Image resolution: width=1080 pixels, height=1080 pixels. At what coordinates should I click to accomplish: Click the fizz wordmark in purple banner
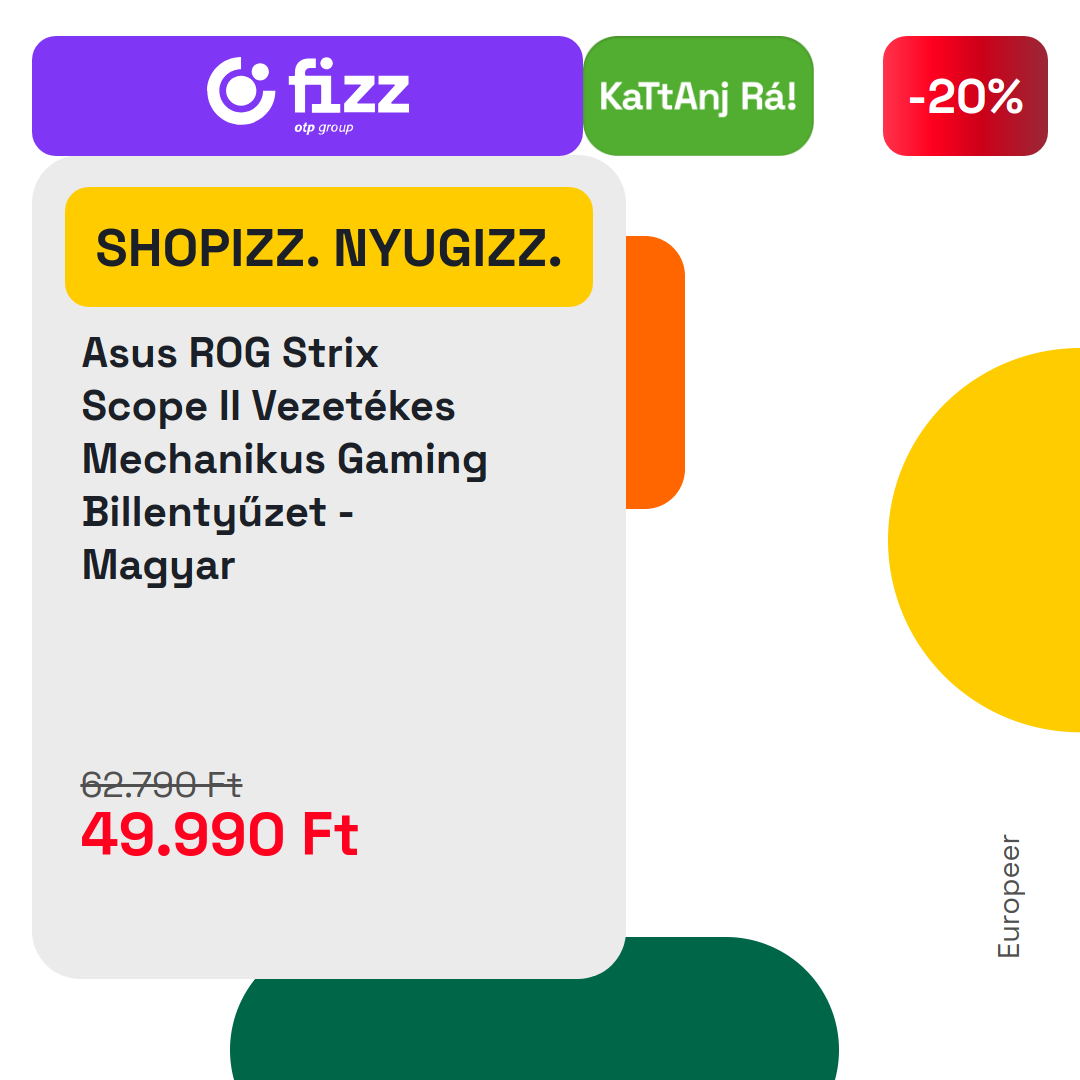[349, 86]
